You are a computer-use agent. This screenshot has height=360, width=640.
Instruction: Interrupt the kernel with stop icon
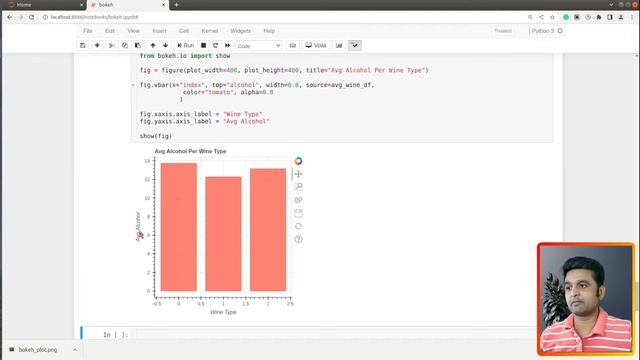coord(203,45)
